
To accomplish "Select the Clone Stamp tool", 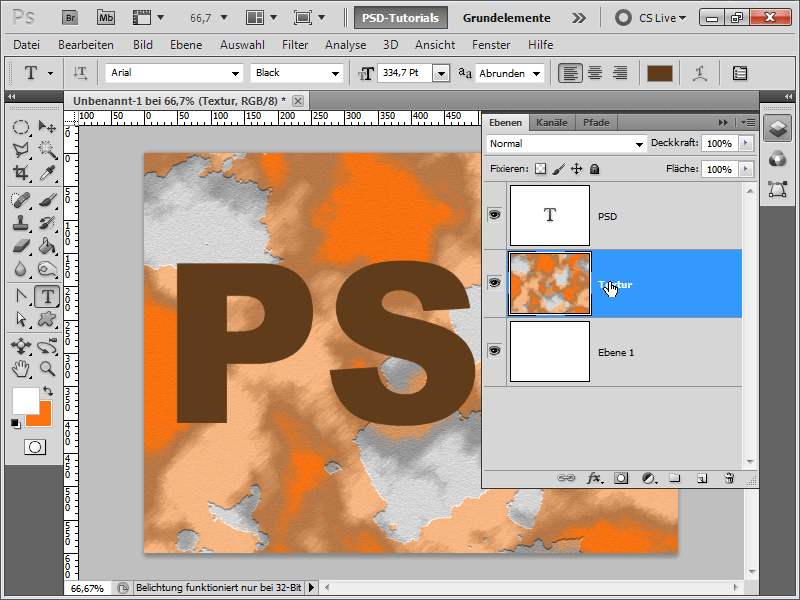I will point(20,222).
